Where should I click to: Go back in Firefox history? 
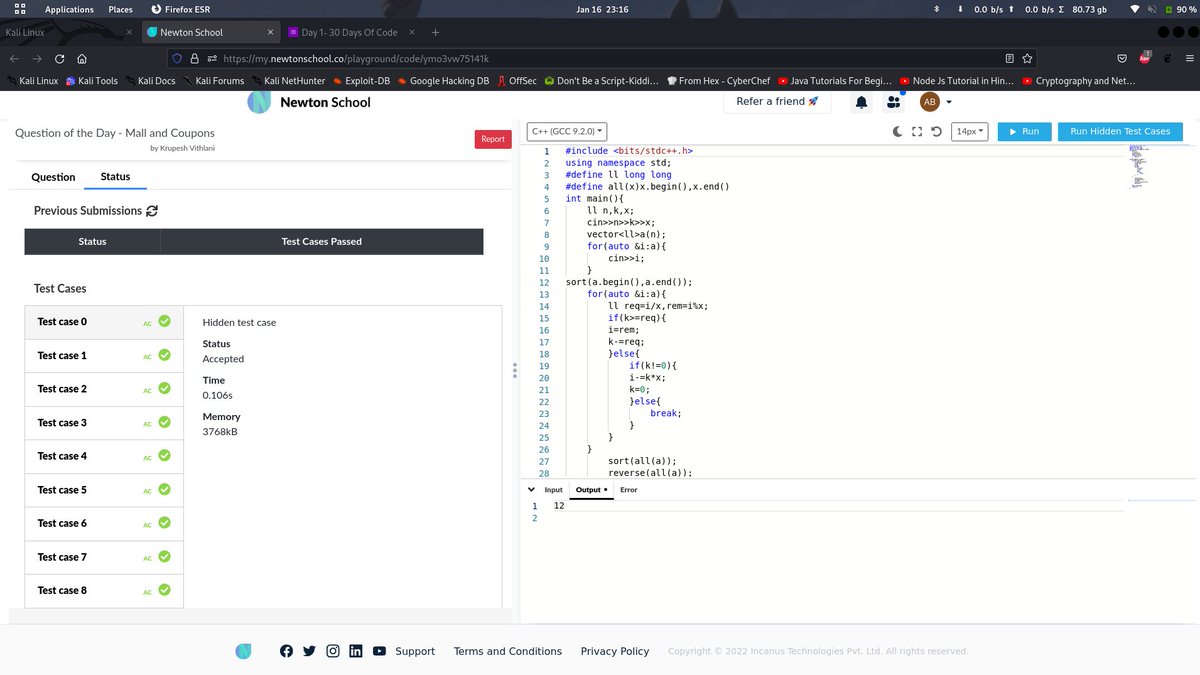[x=14, y=58]
